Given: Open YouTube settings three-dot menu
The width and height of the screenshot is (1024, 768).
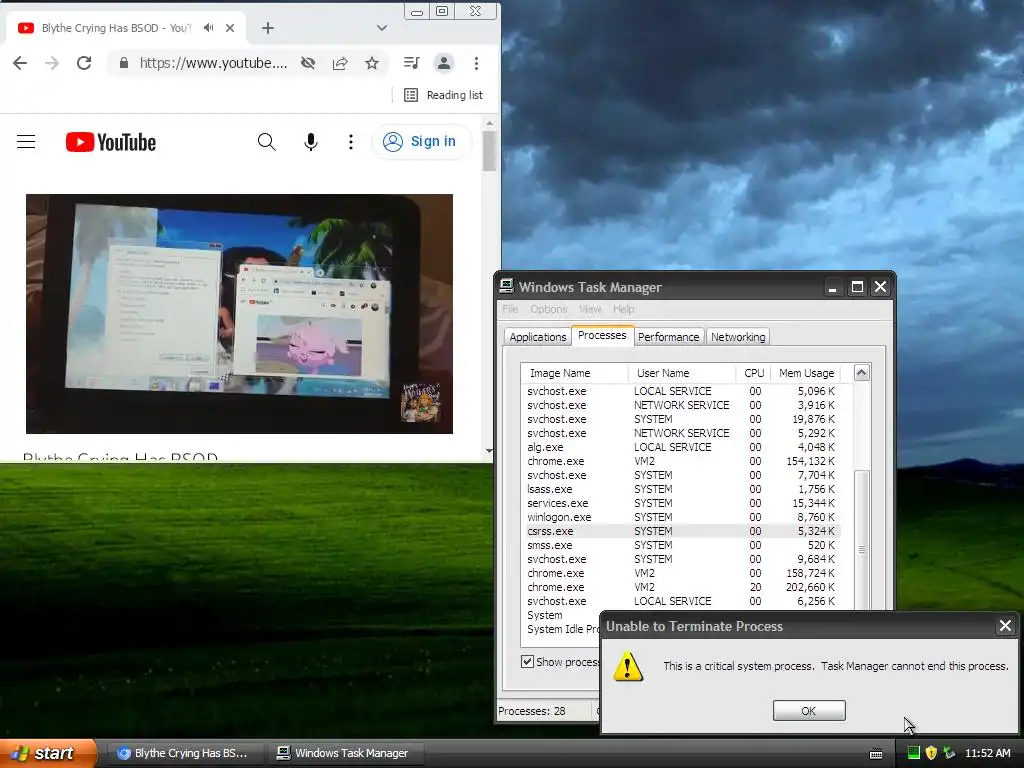Looking at the screenshot, I should coord(351,142).
